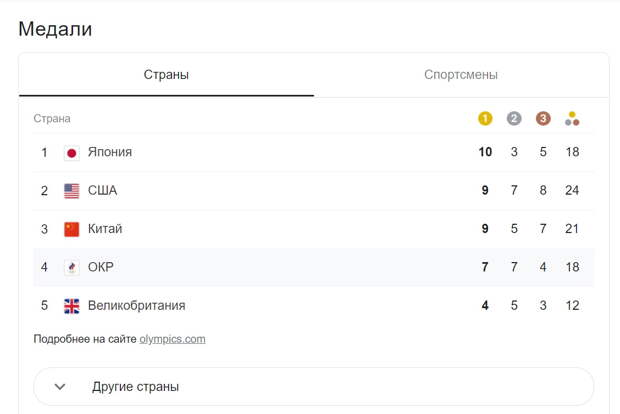Click the silver medal column icon
Screen dimensions: 620x414
(514, 118)
